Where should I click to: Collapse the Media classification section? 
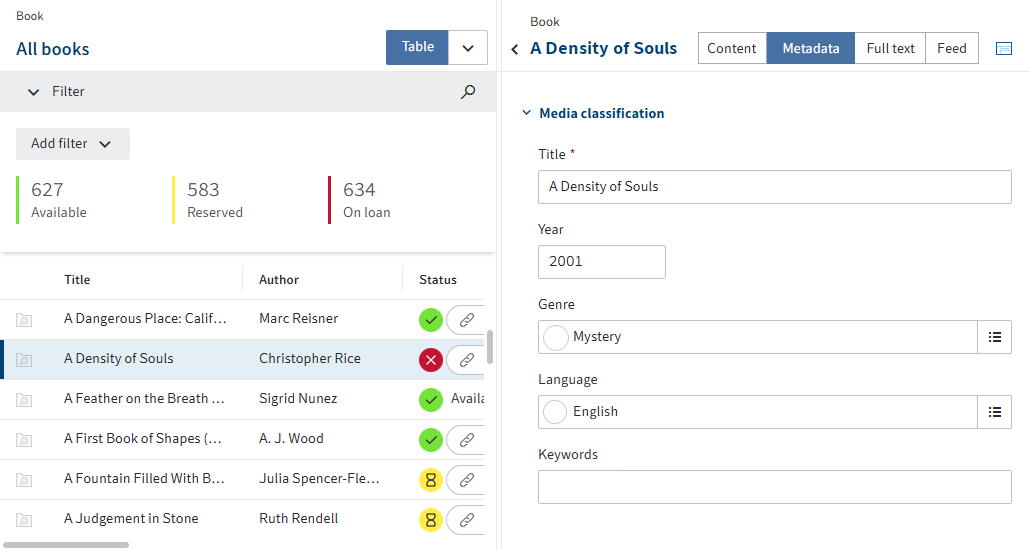pyautogui.click(x=527, y=114)
